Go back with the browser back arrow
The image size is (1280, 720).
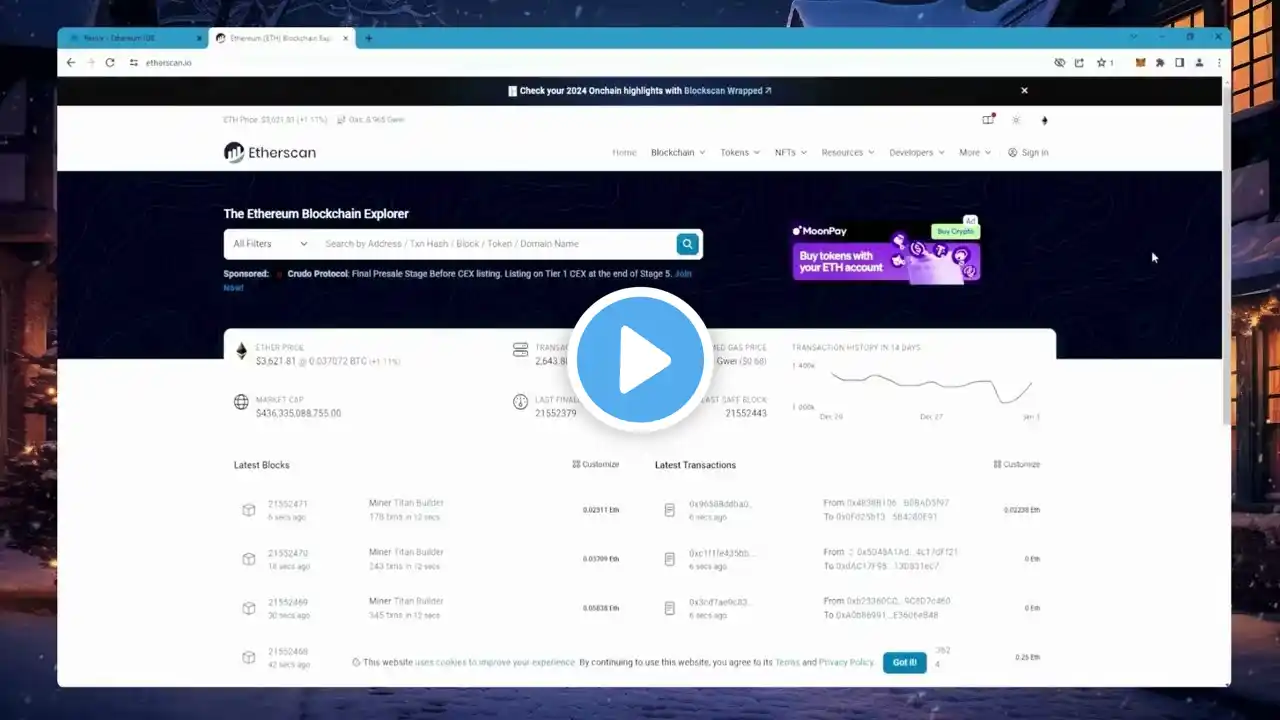[x=70, y=62]
